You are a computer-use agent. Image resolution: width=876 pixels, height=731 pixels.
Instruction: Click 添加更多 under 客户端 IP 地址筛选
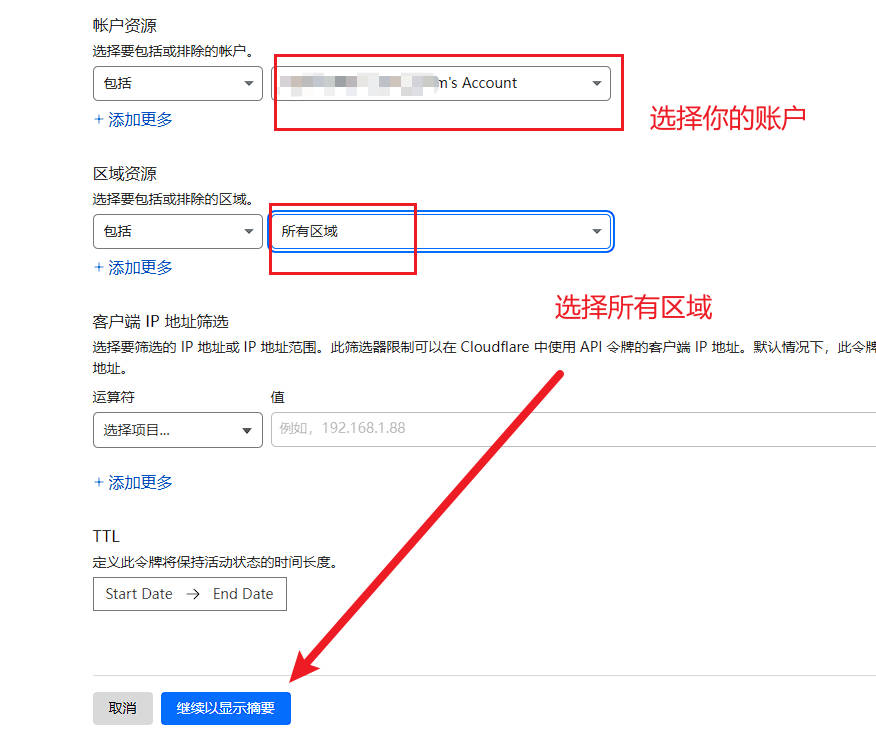coord(140,483)
